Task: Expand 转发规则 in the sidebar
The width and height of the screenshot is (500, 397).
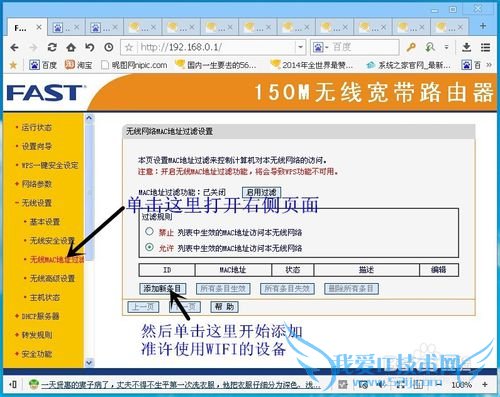Action: 37,335
